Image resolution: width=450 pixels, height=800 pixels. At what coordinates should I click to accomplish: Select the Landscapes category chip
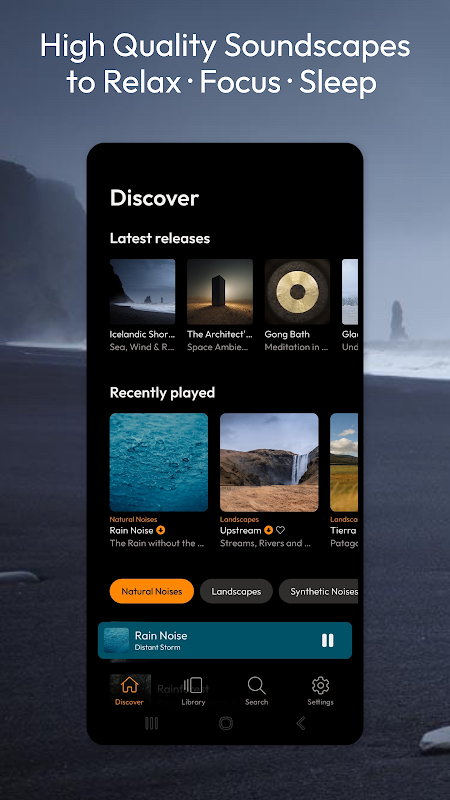(x=236, y=591)
